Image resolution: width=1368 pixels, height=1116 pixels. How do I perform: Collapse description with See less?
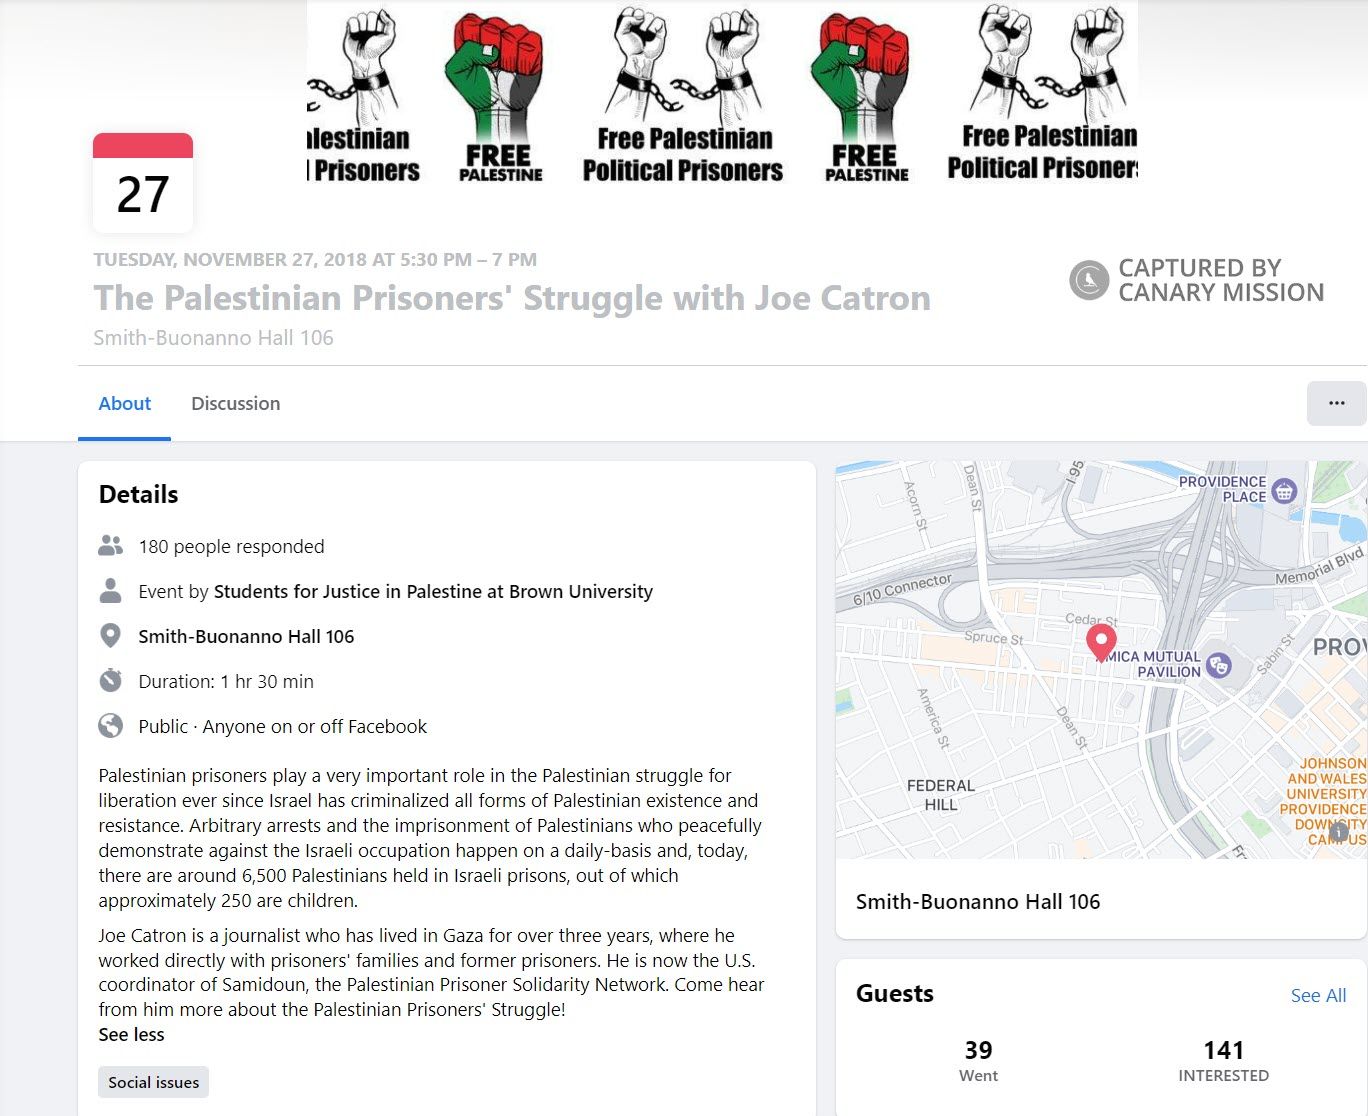pos(131,1035)
